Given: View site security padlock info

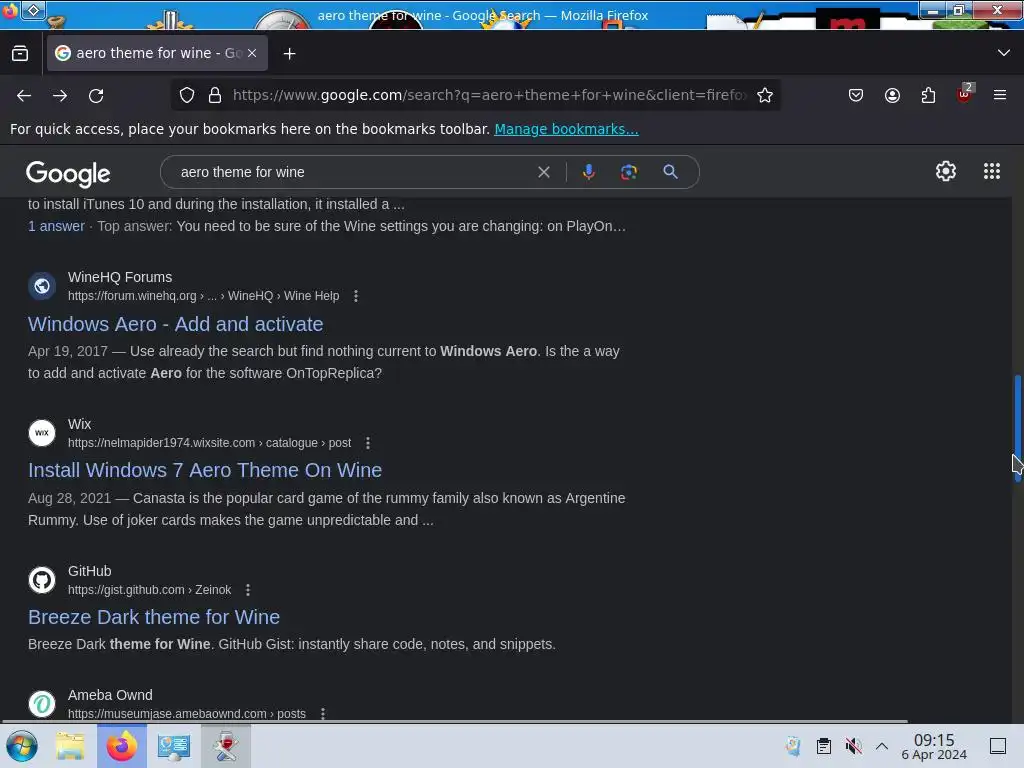Looking at the screenshot, I should click(x=215, y=95).
